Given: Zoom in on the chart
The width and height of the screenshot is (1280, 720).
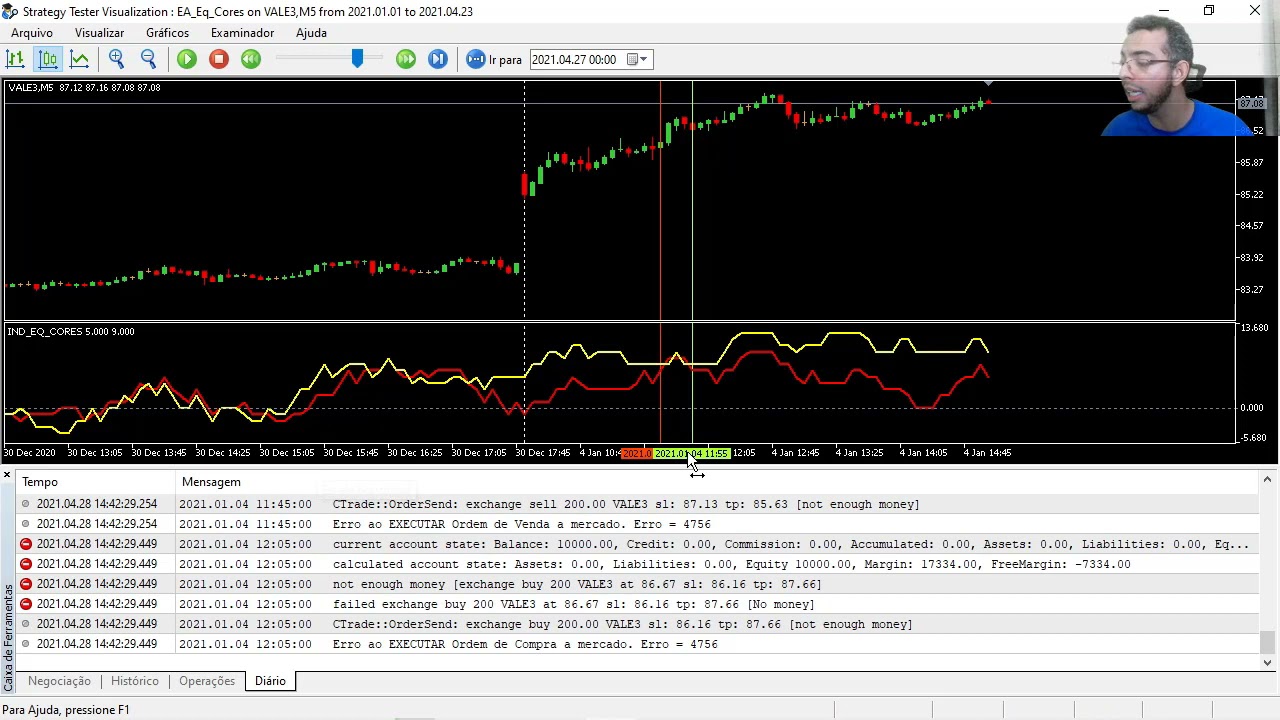Looking at the screenshot, I should click(x=116, y=59).
